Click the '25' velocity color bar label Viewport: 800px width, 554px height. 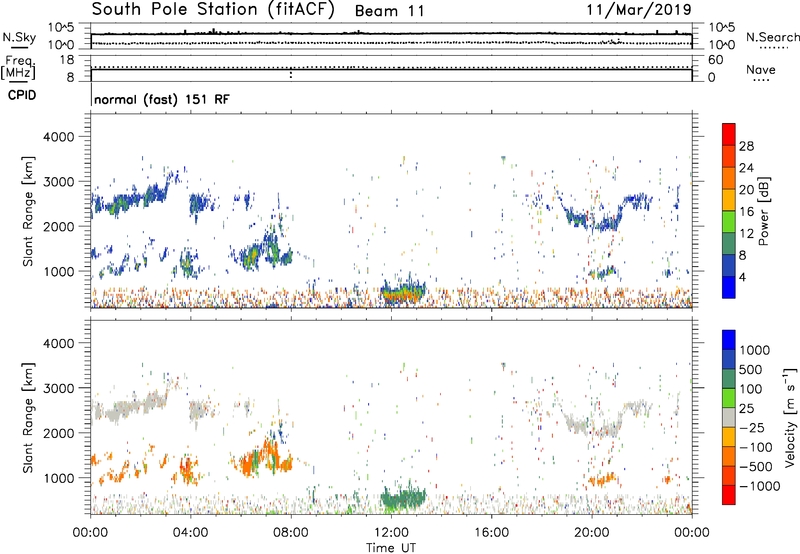pyautogui.click(x=746, y=408)
